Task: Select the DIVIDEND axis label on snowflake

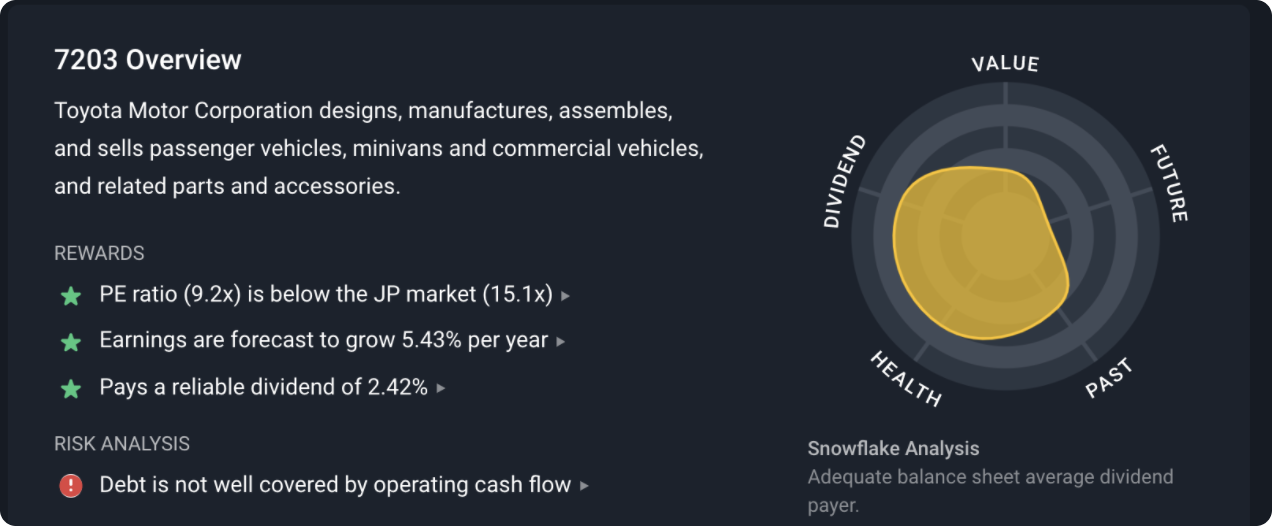Action: 845,181
